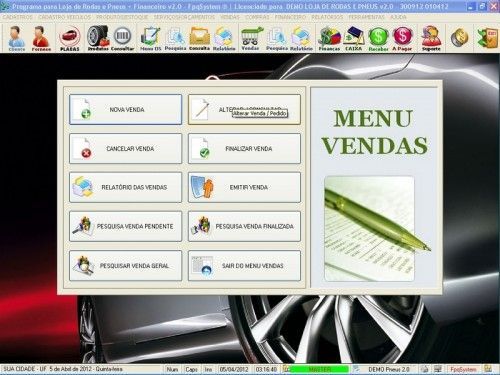Open the FINANCEIRO menu
This screenshot has width=500, height=375.
[290, 17]
